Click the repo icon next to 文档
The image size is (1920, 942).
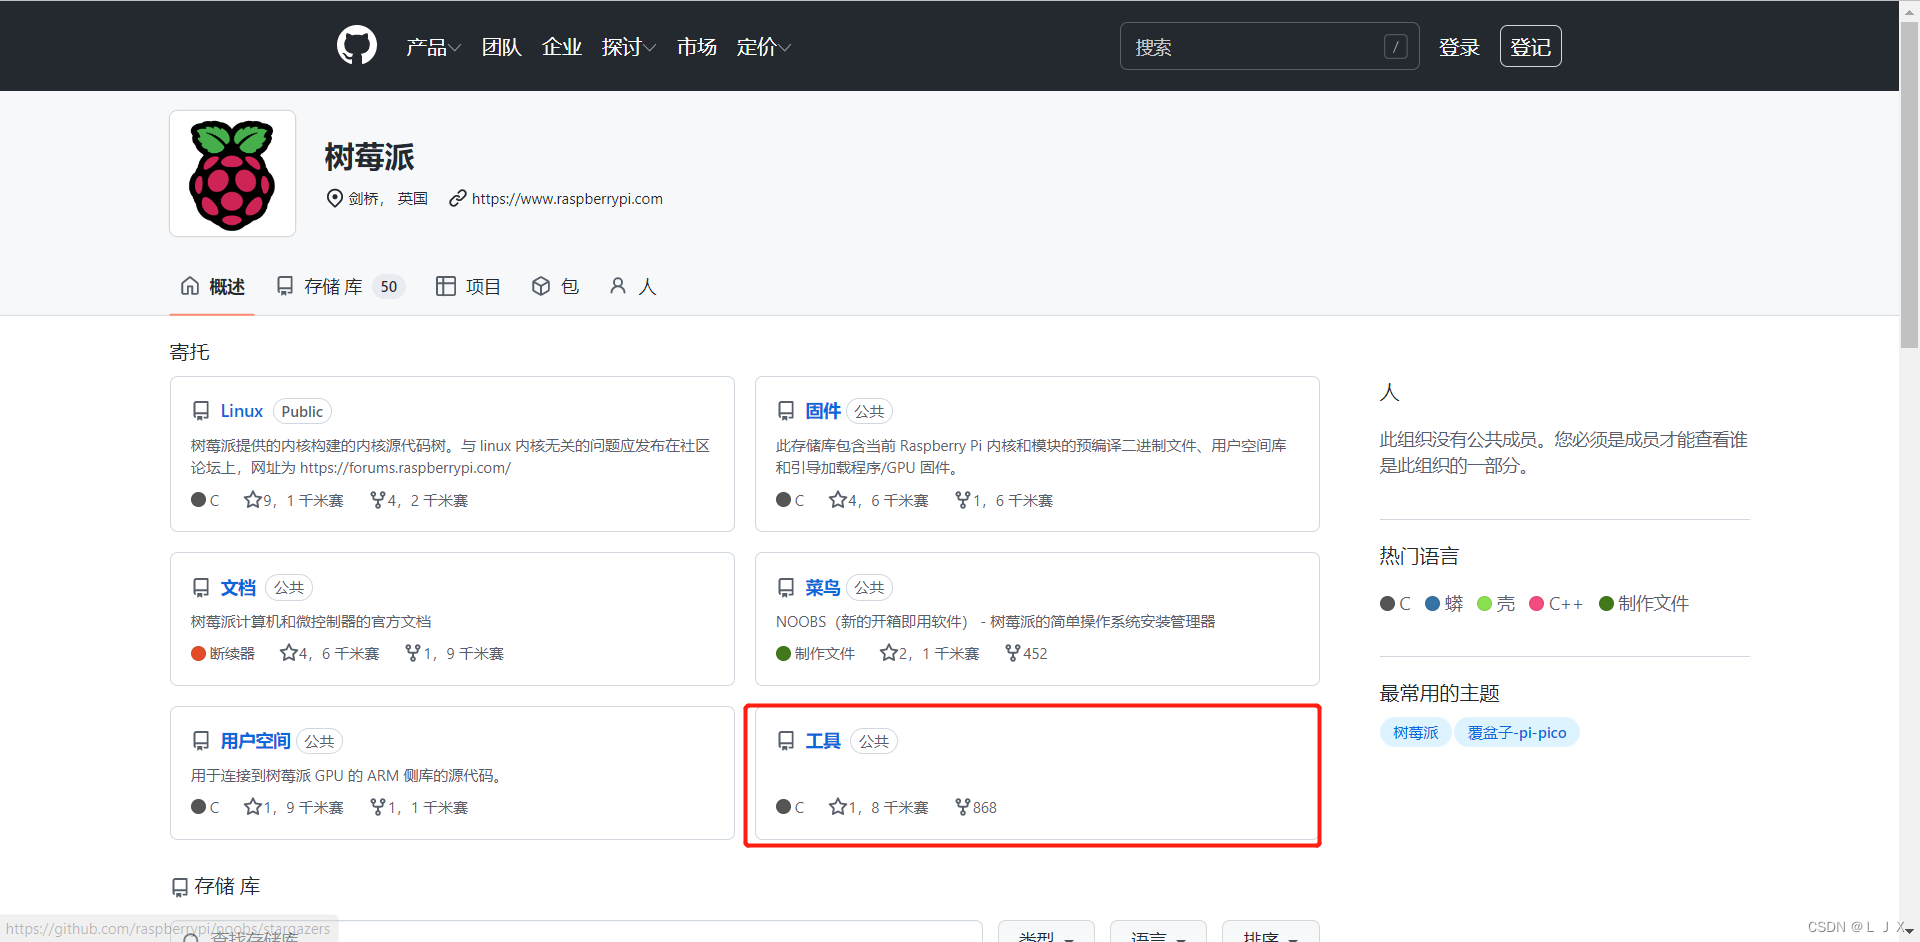click(201, 588)
